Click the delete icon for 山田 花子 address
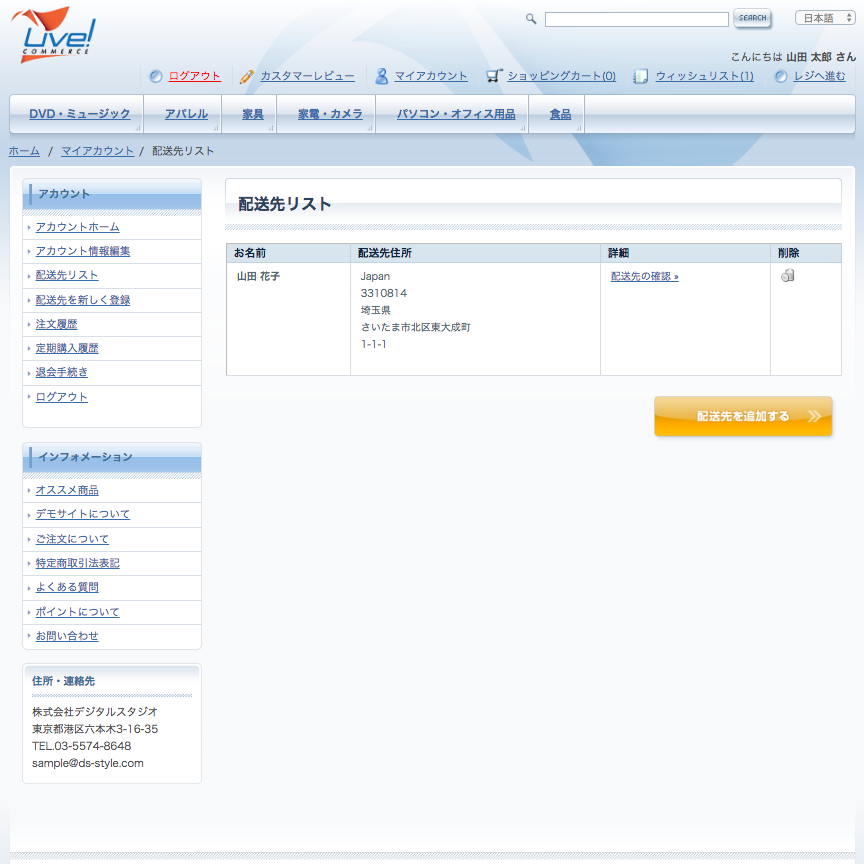This screenshot has width=864, height=864. pos(788,276)
